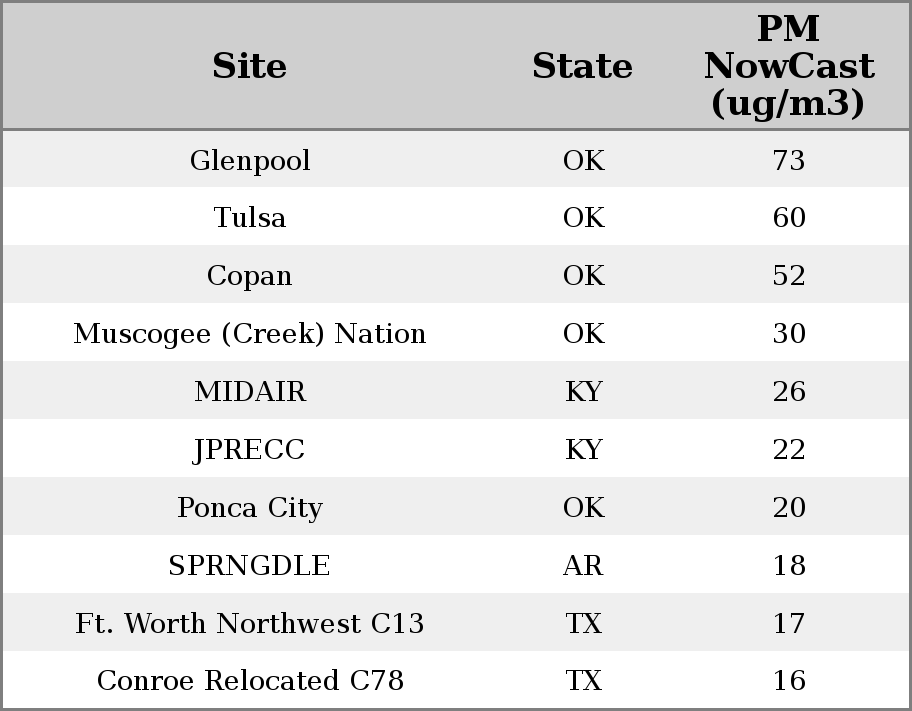Click Ft. Worth Northwest C13 site

(250, 624)
